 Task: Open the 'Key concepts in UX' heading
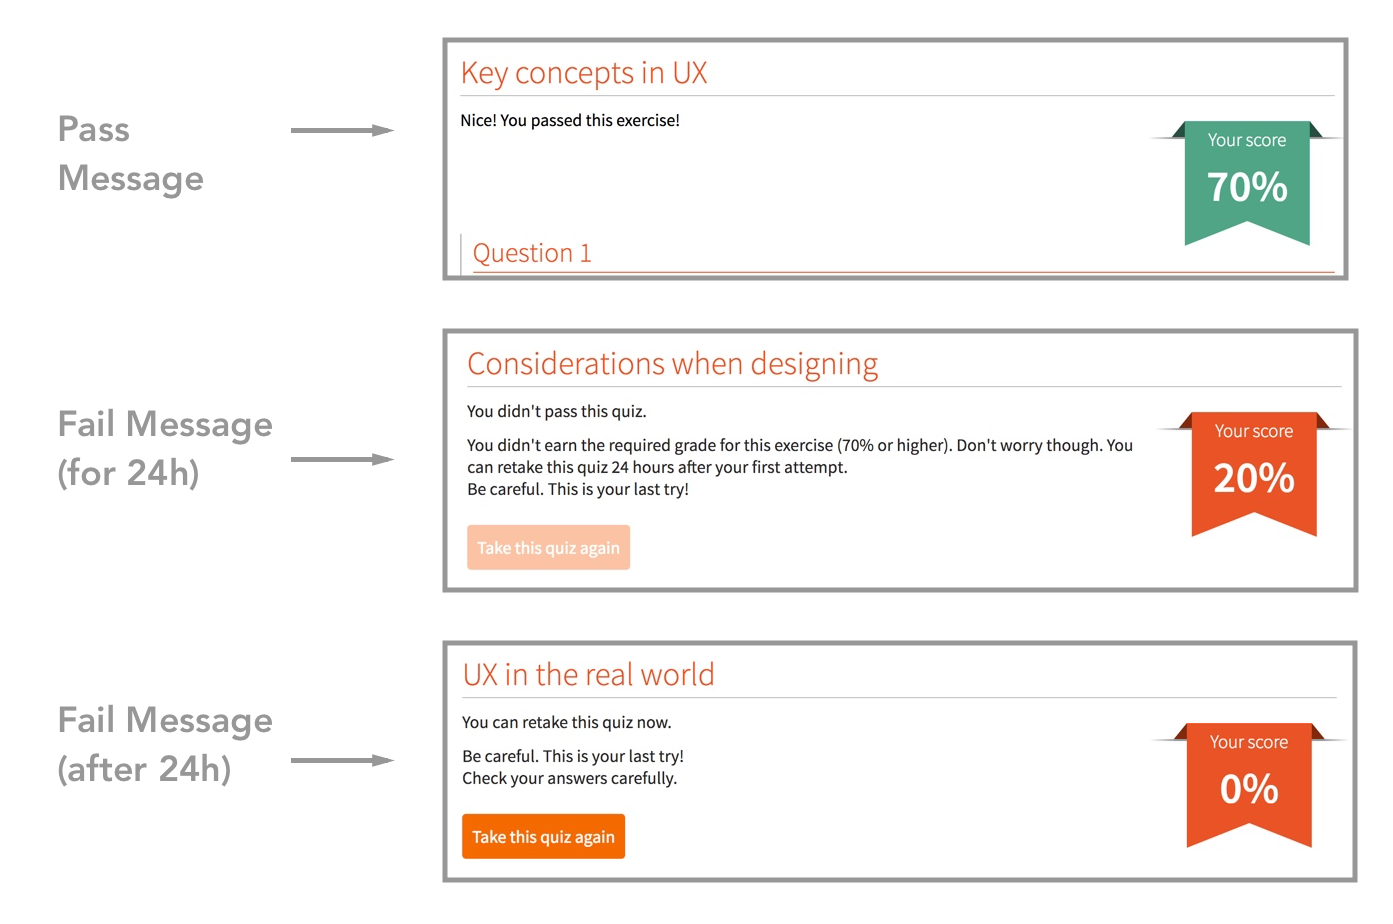584,73
